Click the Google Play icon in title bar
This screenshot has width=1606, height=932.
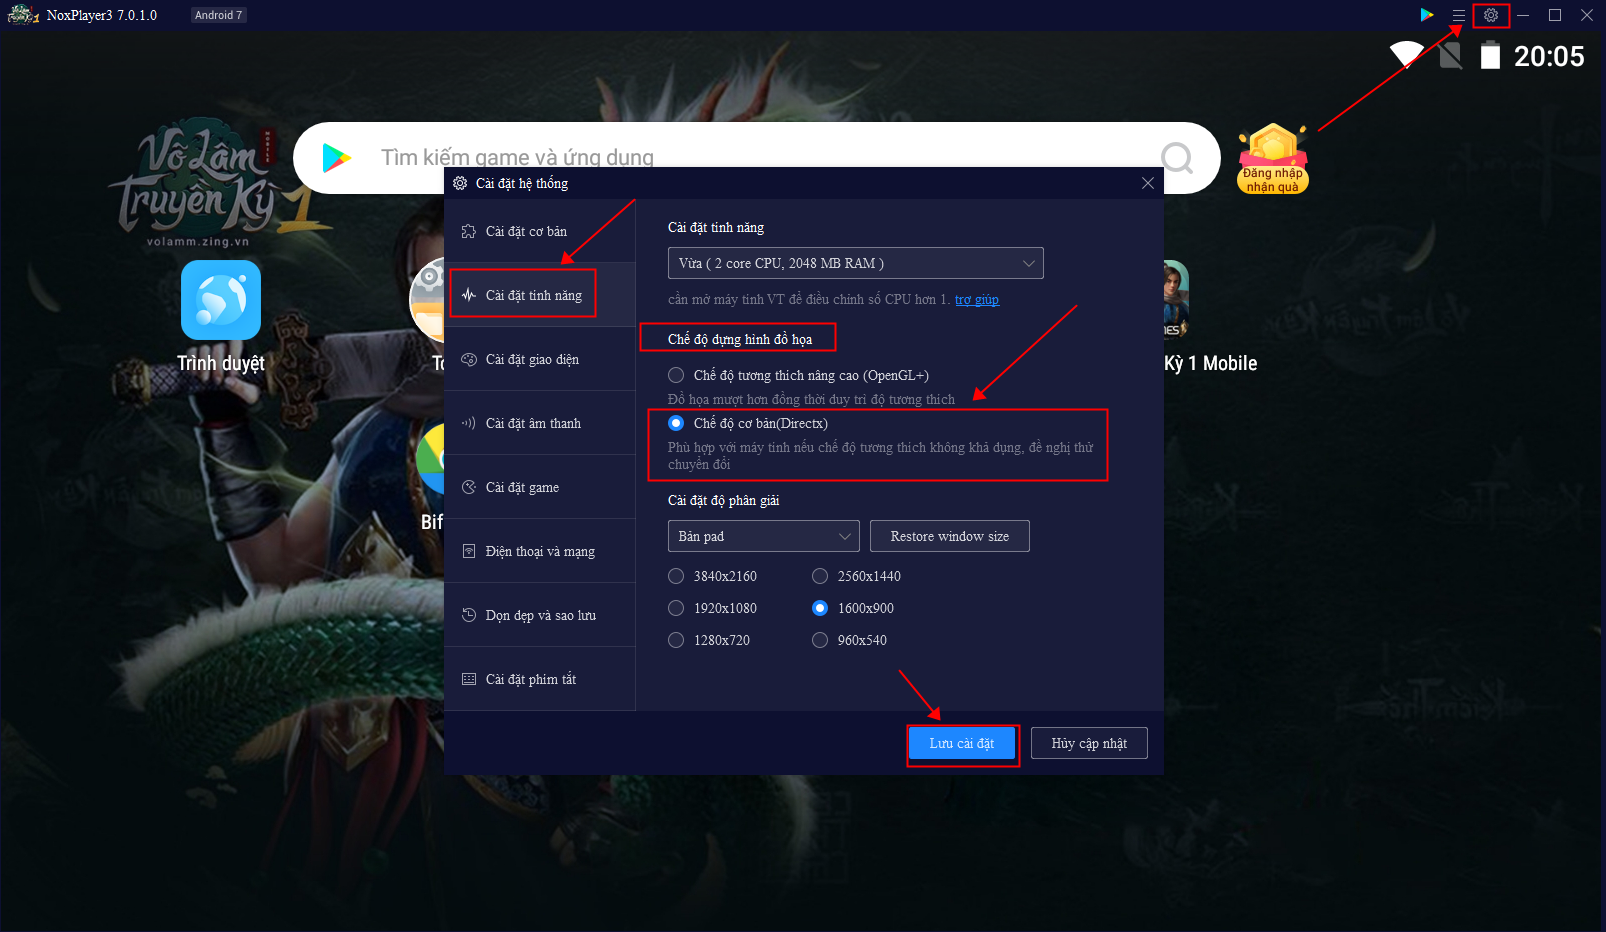click(1427, 15)
